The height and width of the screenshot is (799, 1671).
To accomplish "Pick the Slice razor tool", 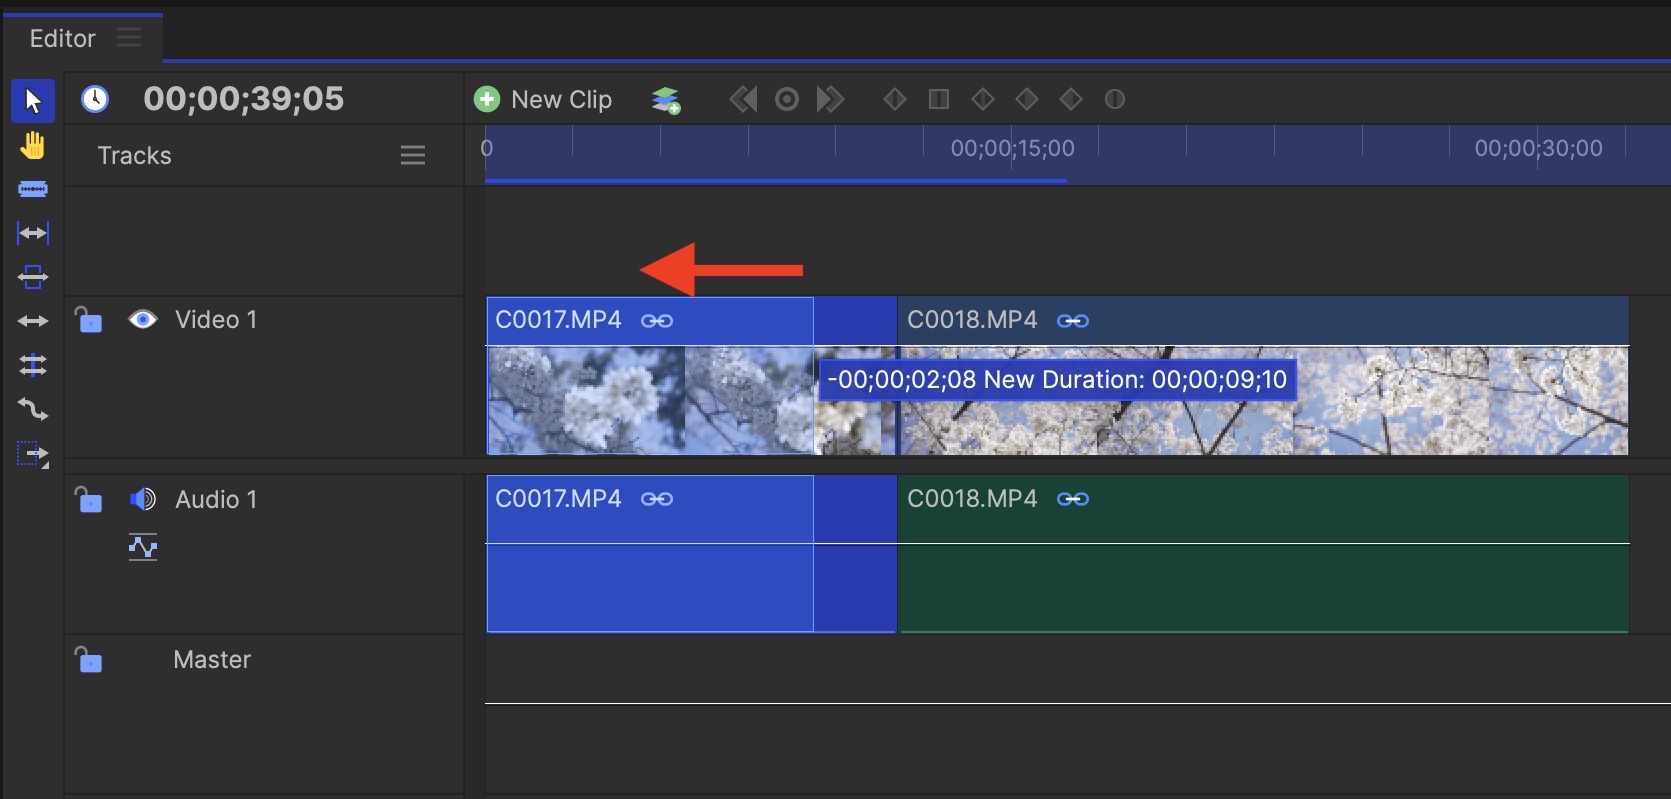I will pyautogui.click(x=32, y=189).
